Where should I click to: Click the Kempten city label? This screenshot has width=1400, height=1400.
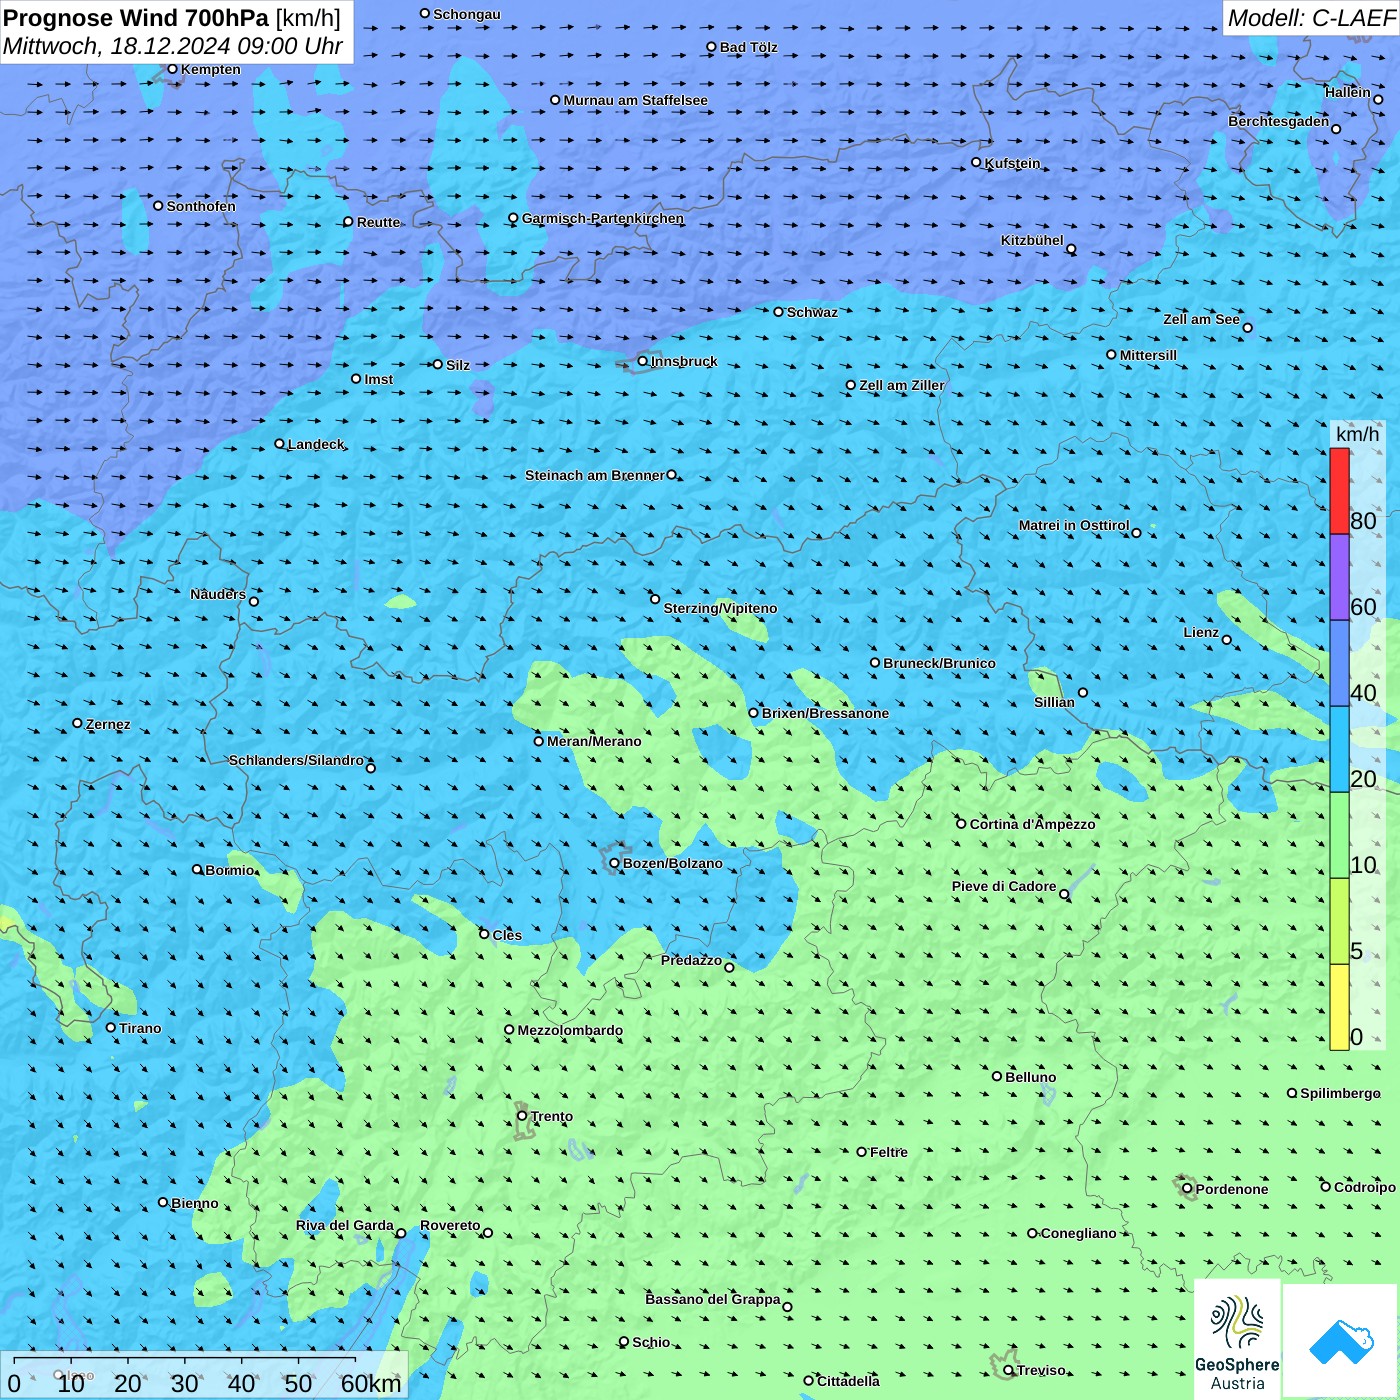click(x=211, y=69)
